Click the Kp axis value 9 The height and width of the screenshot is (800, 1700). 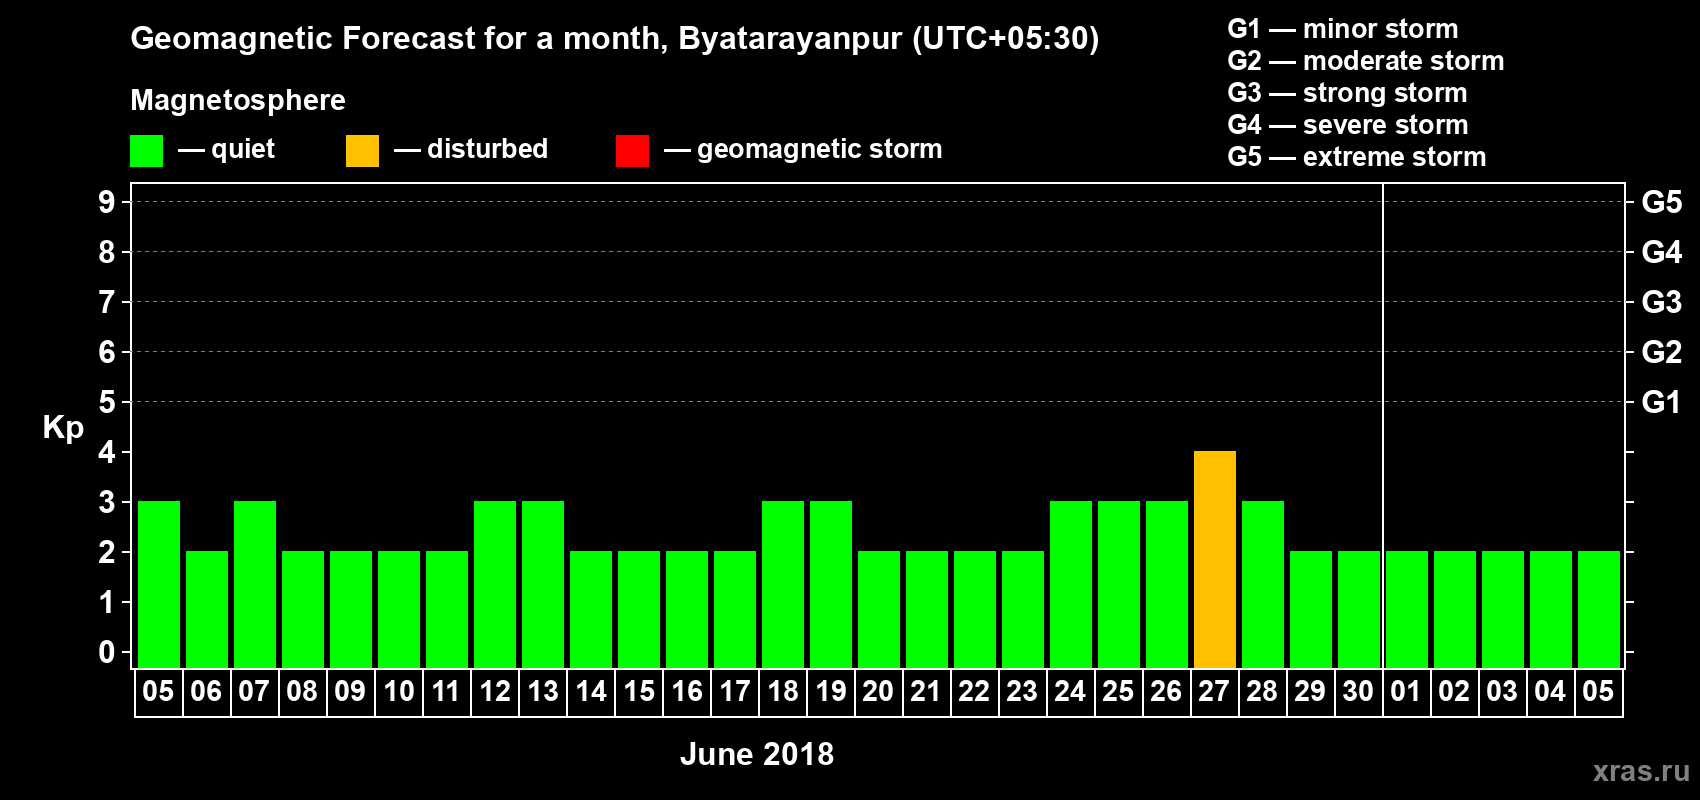(x=107, y=202)
